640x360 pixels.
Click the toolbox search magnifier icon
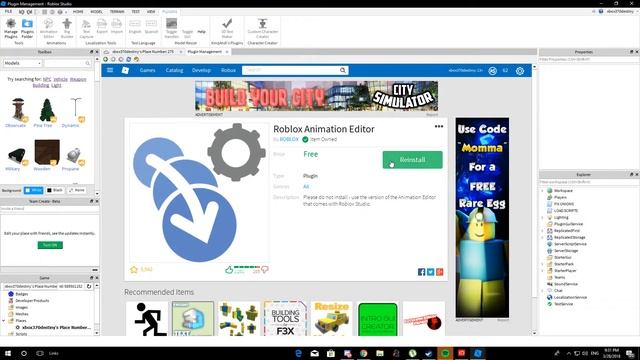click(x=87, y=63)
